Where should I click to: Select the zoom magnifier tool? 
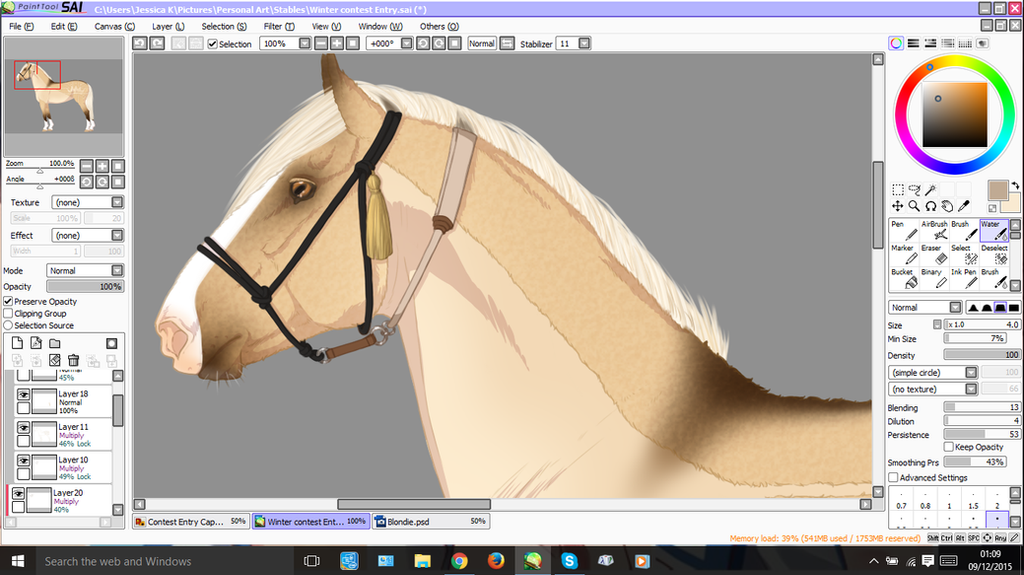point(914,206)
